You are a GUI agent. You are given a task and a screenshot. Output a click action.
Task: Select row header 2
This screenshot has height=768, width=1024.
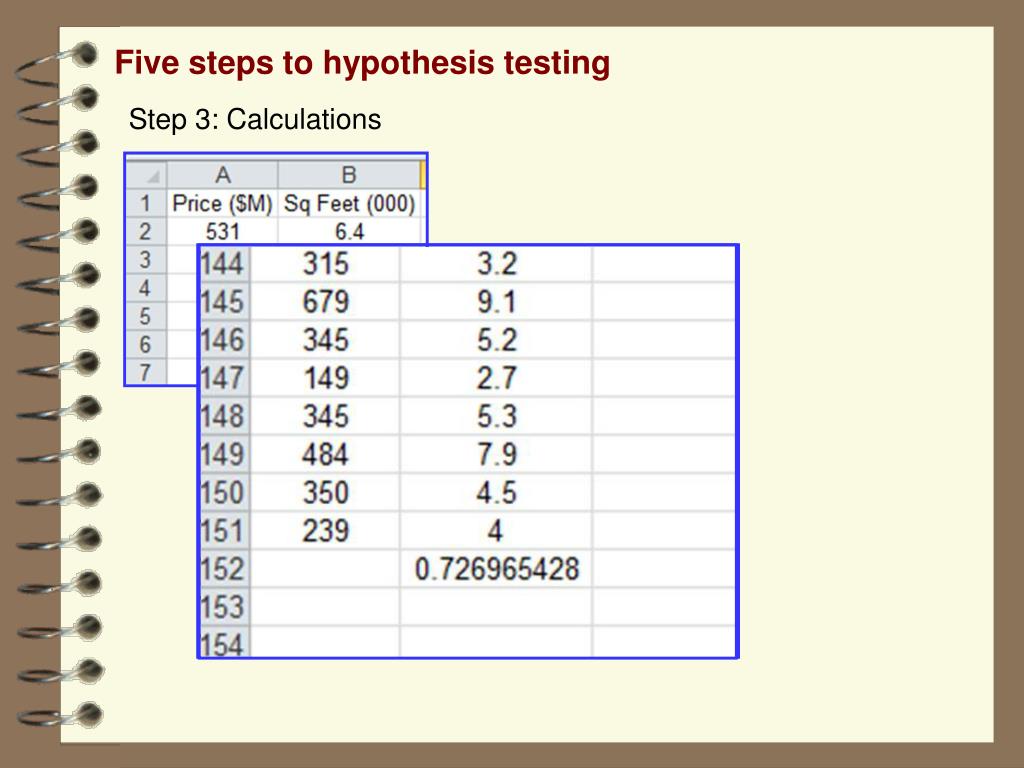click(146, 231)
